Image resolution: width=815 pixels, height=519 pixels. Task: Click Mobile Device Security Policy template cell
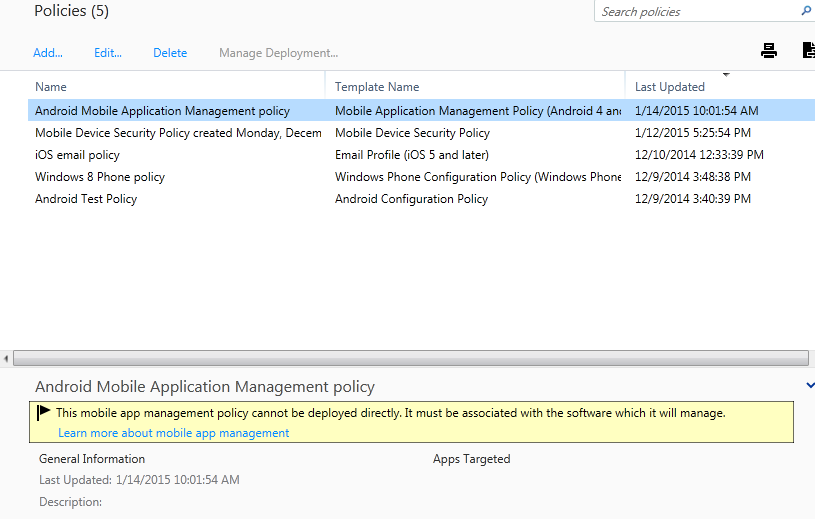[412, 133]
